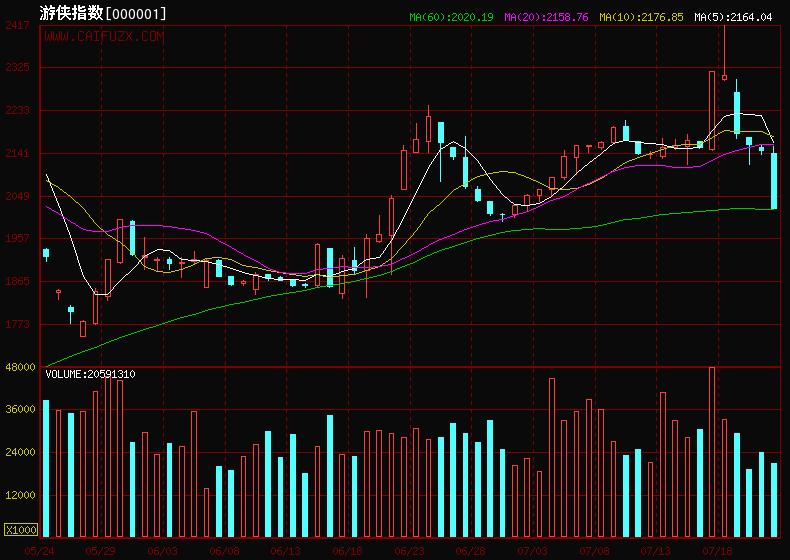Screen dimensions: 790x560
Task: Click the tallest red volume bar near 07/18
Action: (x=712, y=452)
